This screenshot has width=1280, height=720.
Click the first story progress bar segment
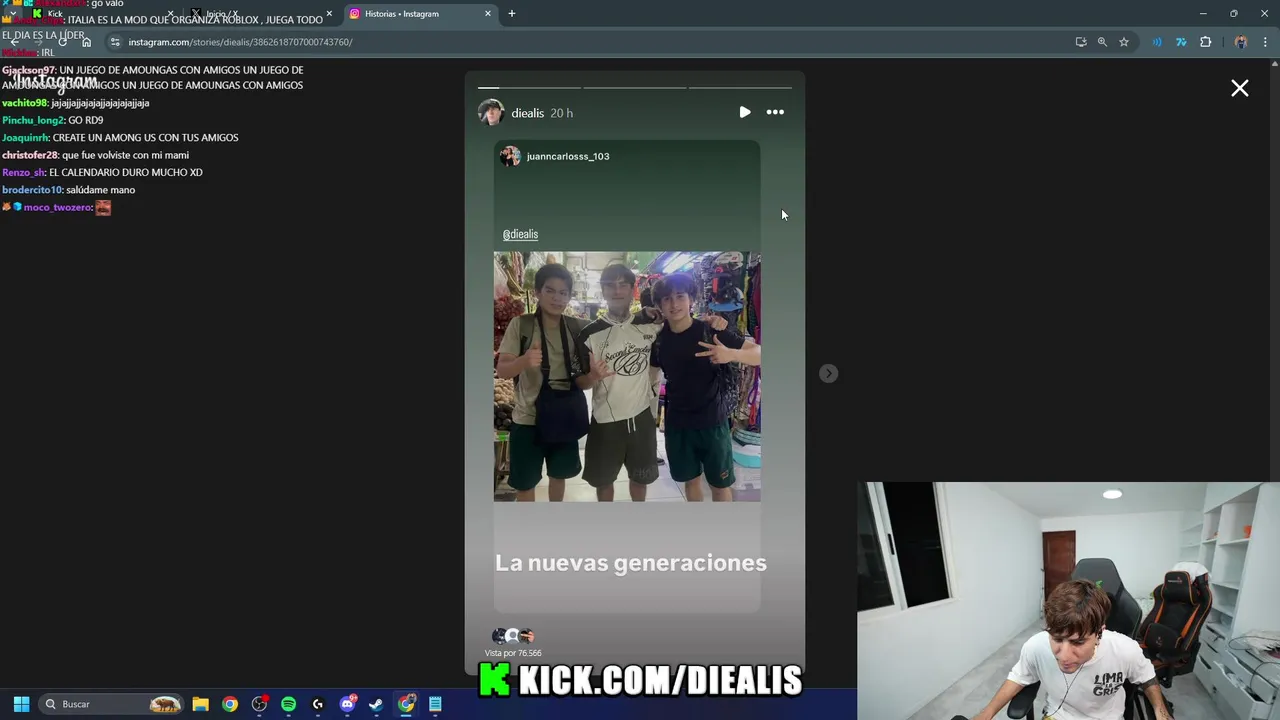528,88
